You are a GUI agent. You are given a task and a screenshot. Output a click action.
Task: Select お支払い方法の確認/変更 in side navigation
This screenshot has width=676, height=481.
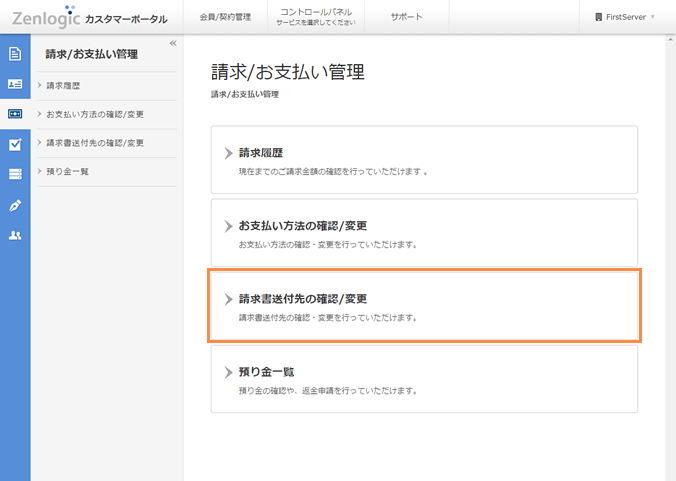coord(94,114)
